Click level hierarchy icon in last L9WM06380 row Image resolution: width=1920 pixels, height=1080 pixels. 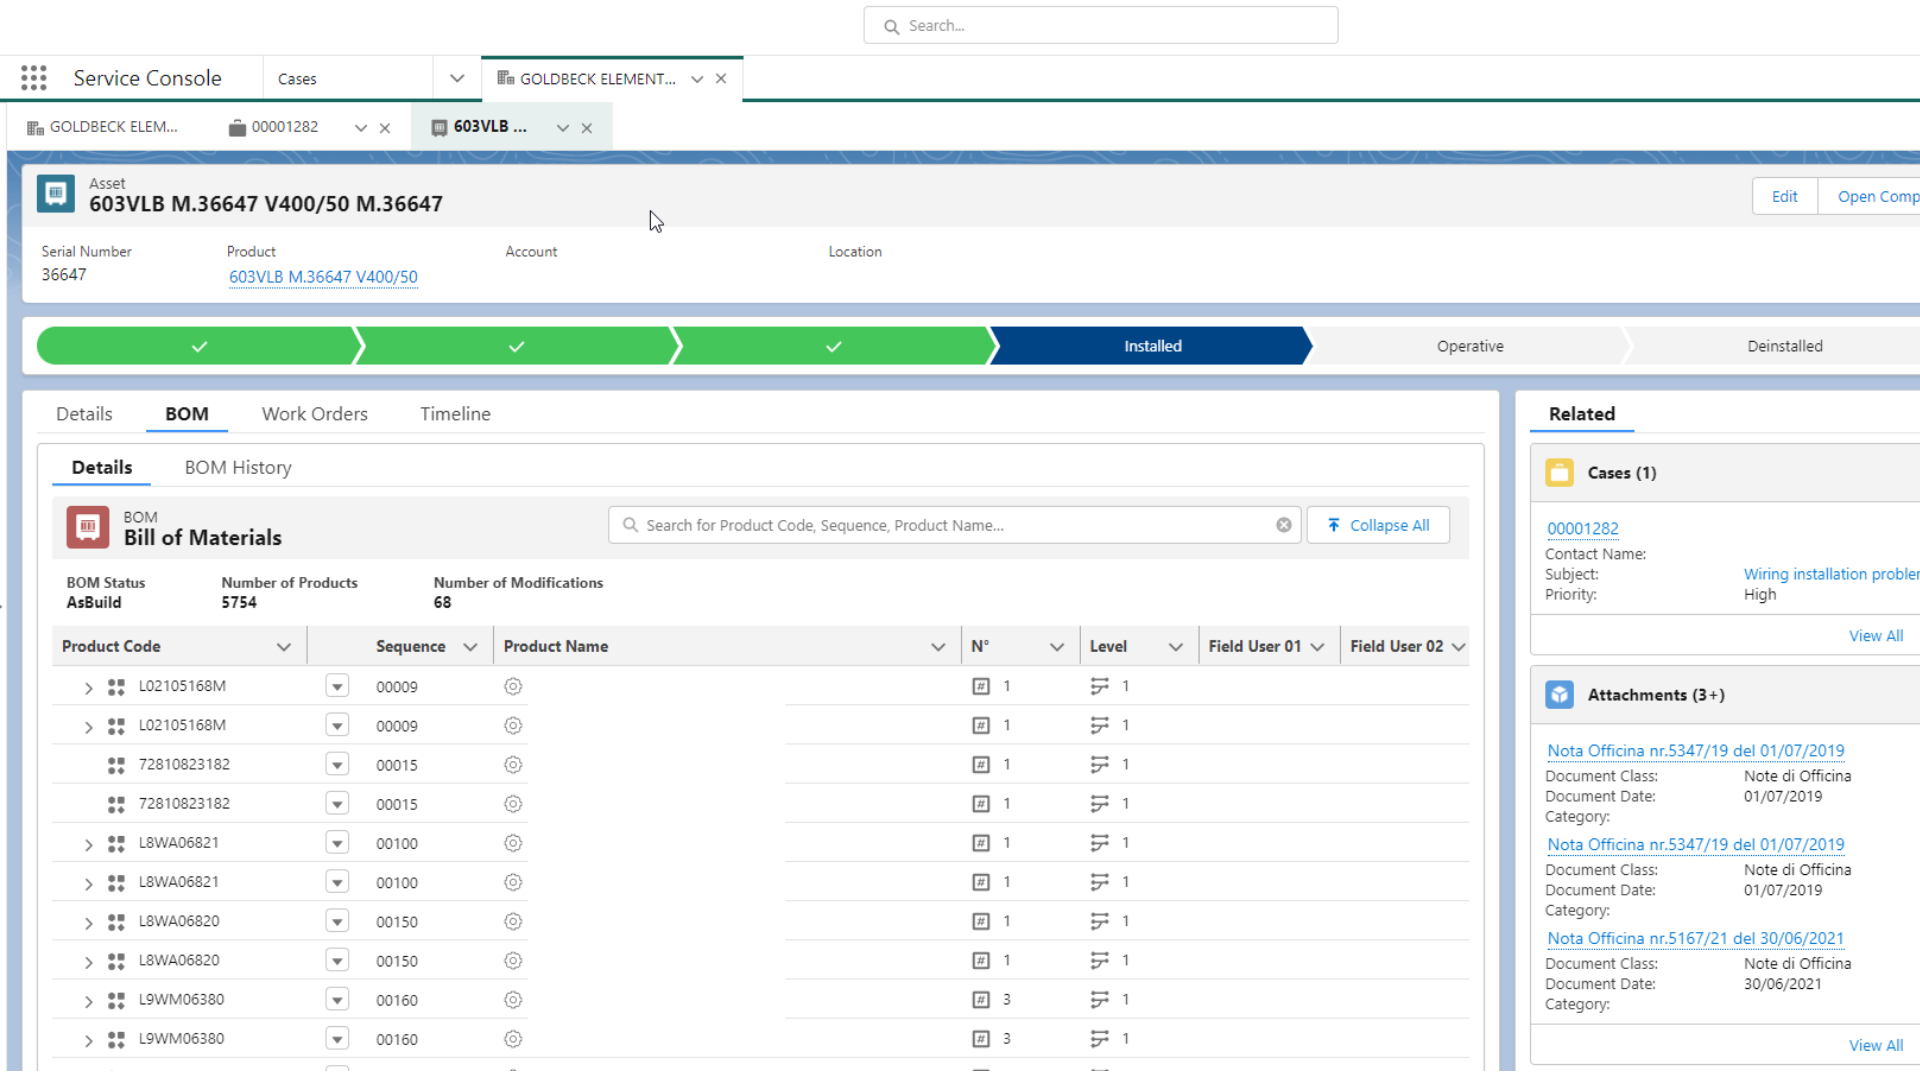tap(1099, 1039)
